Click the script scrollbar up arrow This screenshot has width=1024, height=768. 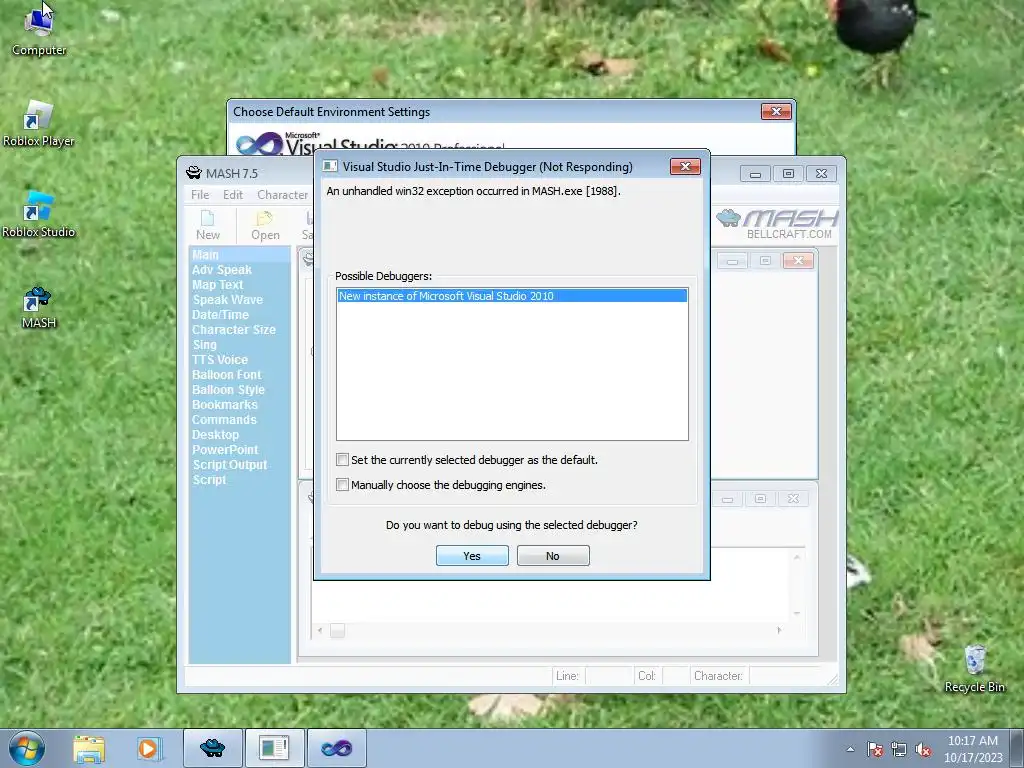(797, 557)
